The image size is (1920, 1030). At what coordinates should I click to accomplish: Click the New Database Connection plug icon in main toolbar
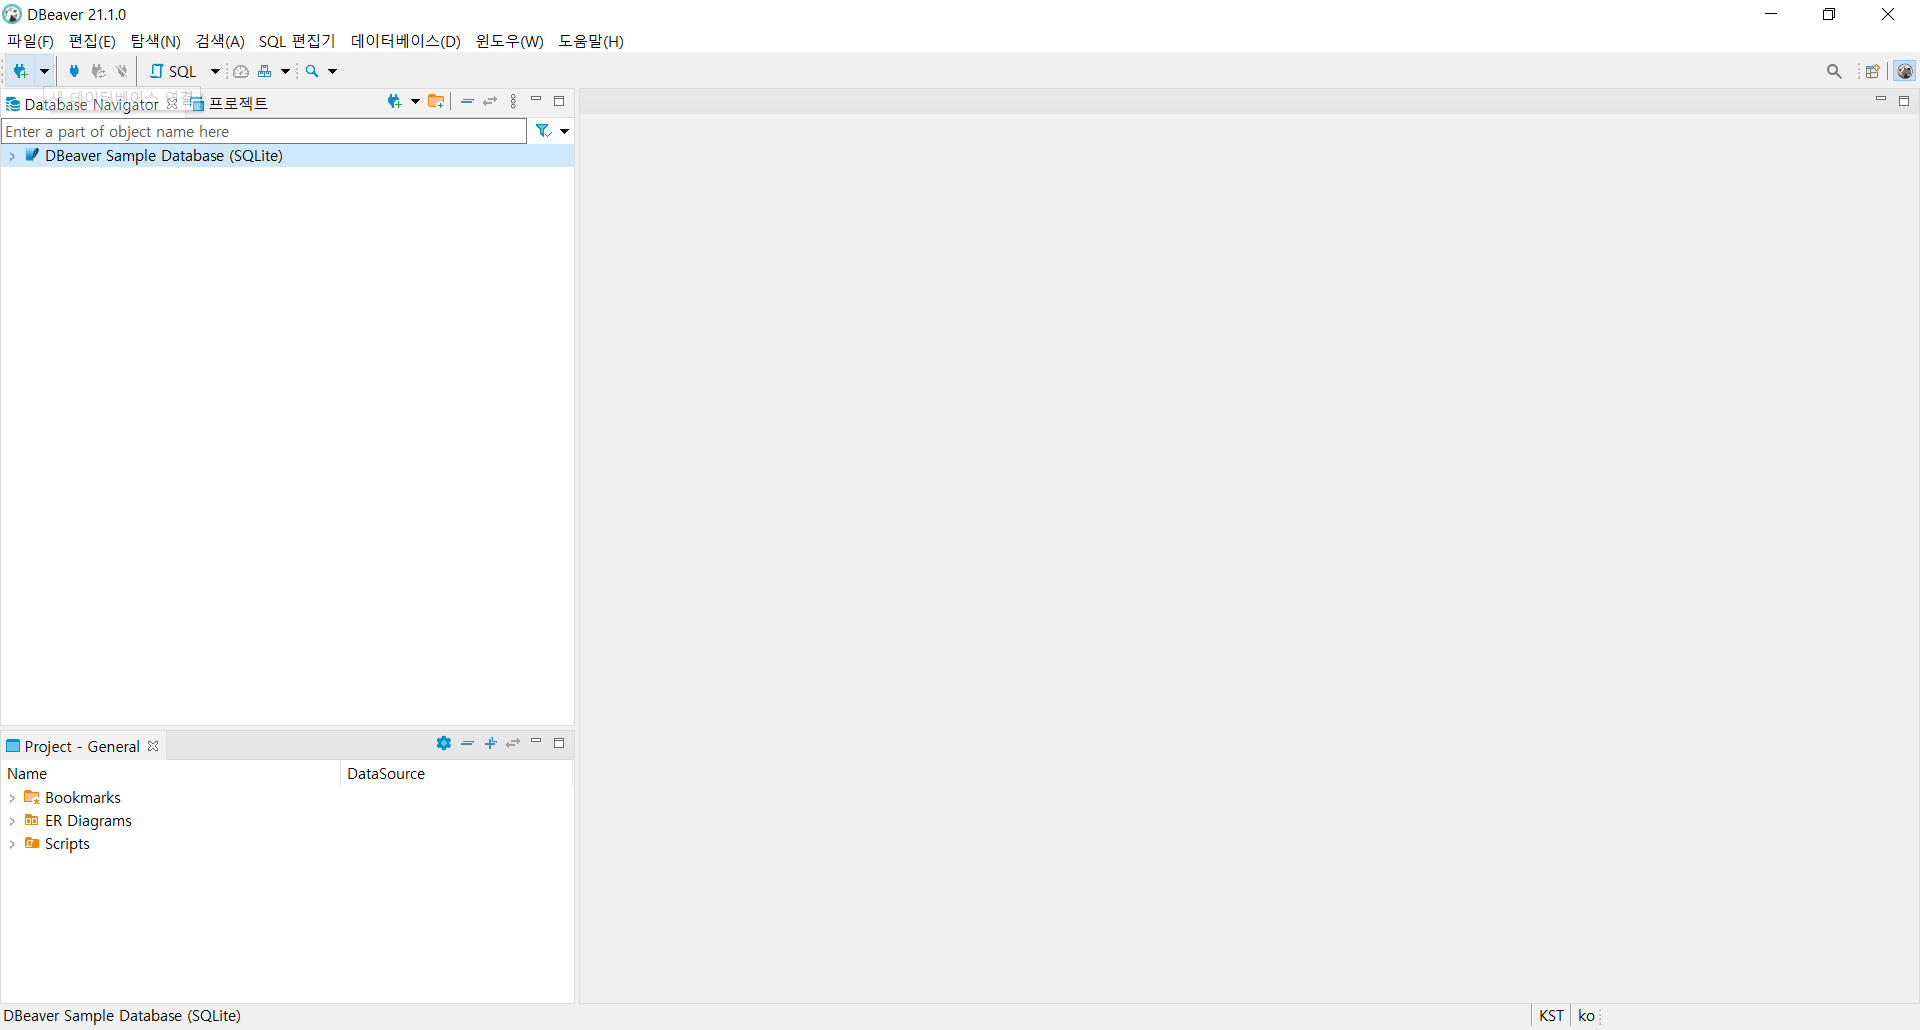20,71
